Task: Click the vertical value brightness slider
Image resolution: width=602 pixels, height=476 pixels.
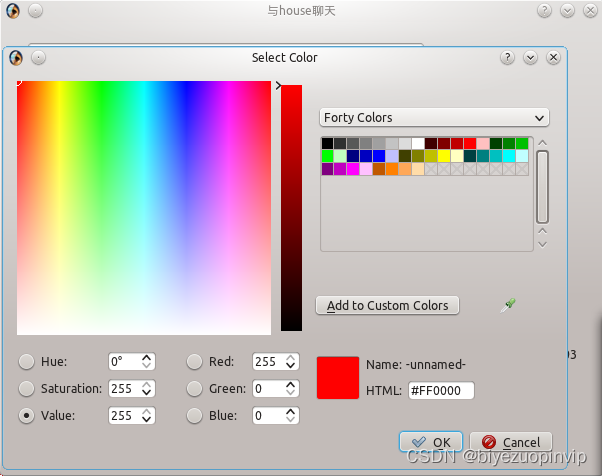Action: [291, 208]
